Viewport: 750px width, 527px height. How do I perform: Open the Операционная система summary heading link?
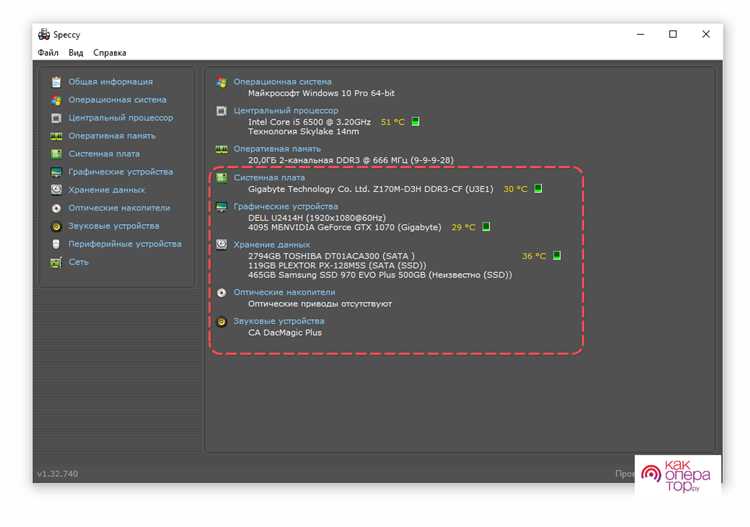click(282, 82)
